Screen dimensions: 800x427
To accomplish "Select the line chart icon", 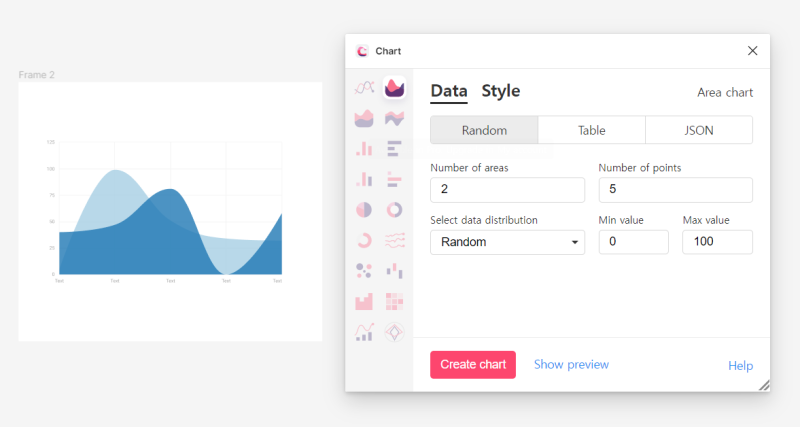I will coord(364,88).
